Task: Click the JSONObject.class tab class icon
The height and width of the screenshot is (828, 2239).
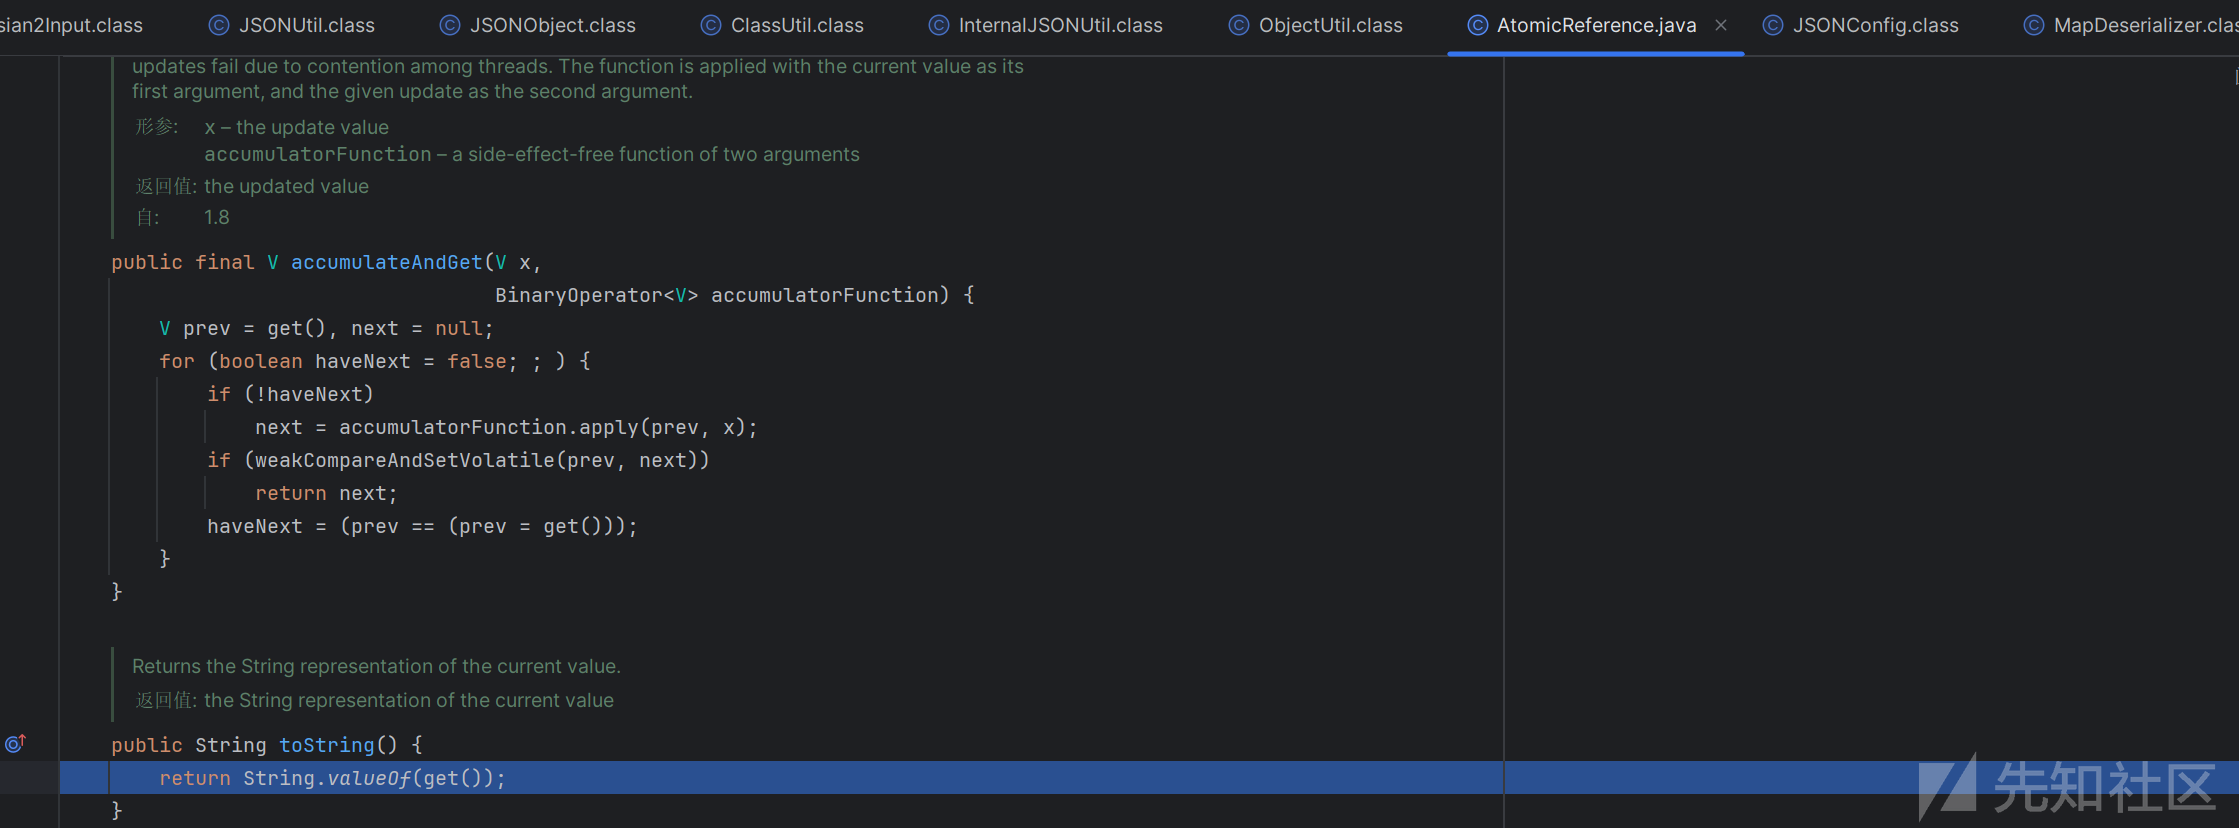Action: click(450, 25)
